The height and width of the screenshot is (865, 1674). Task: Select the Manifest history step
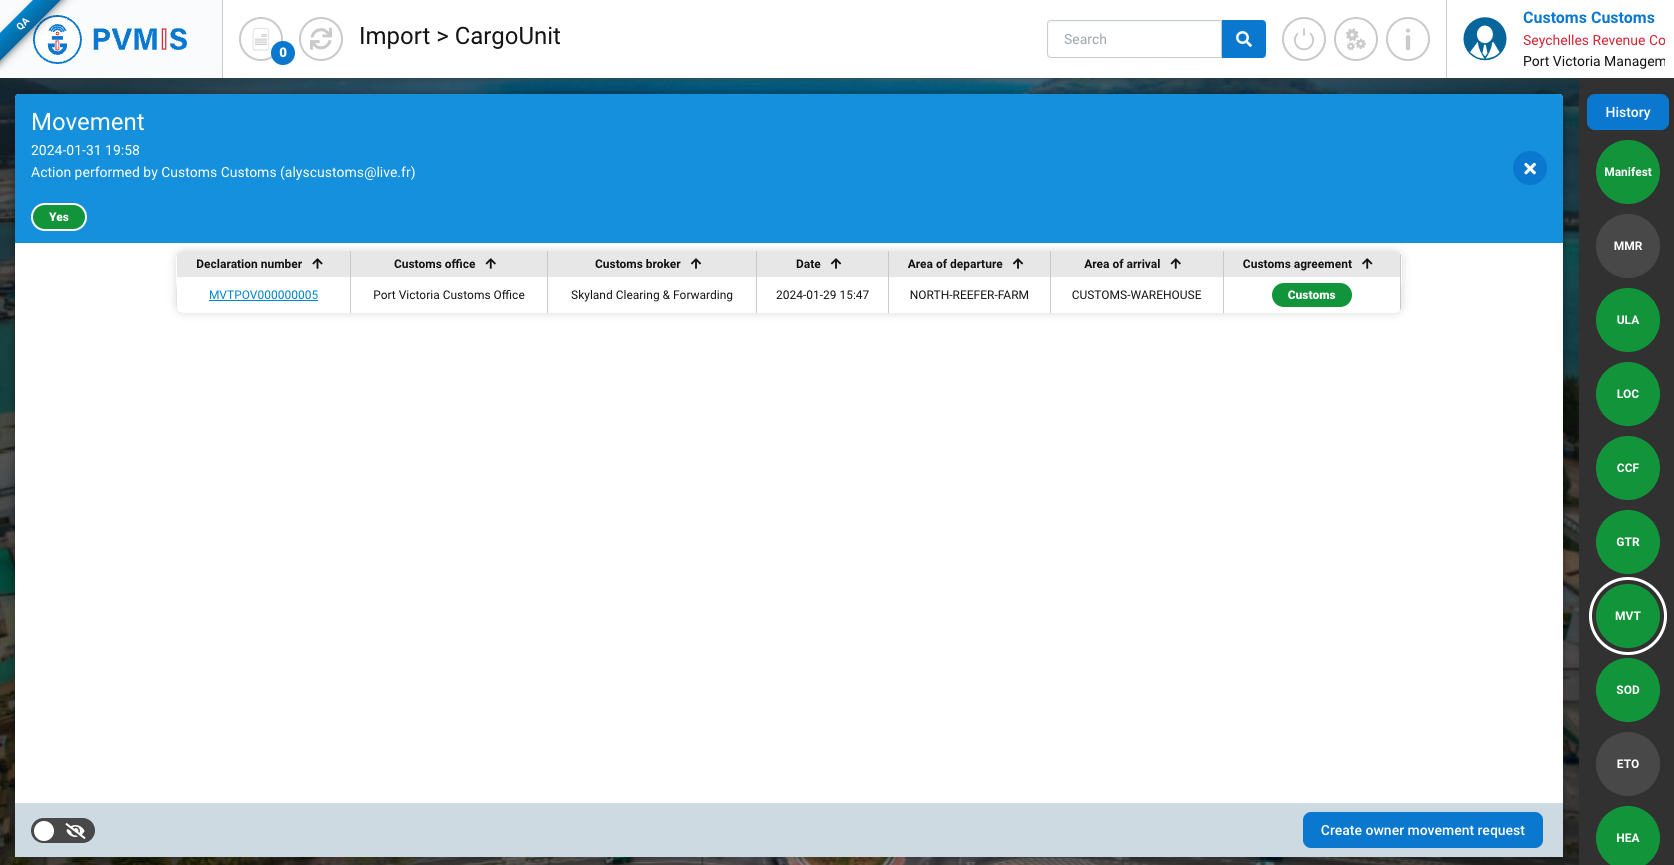[x=1627, y=172]
